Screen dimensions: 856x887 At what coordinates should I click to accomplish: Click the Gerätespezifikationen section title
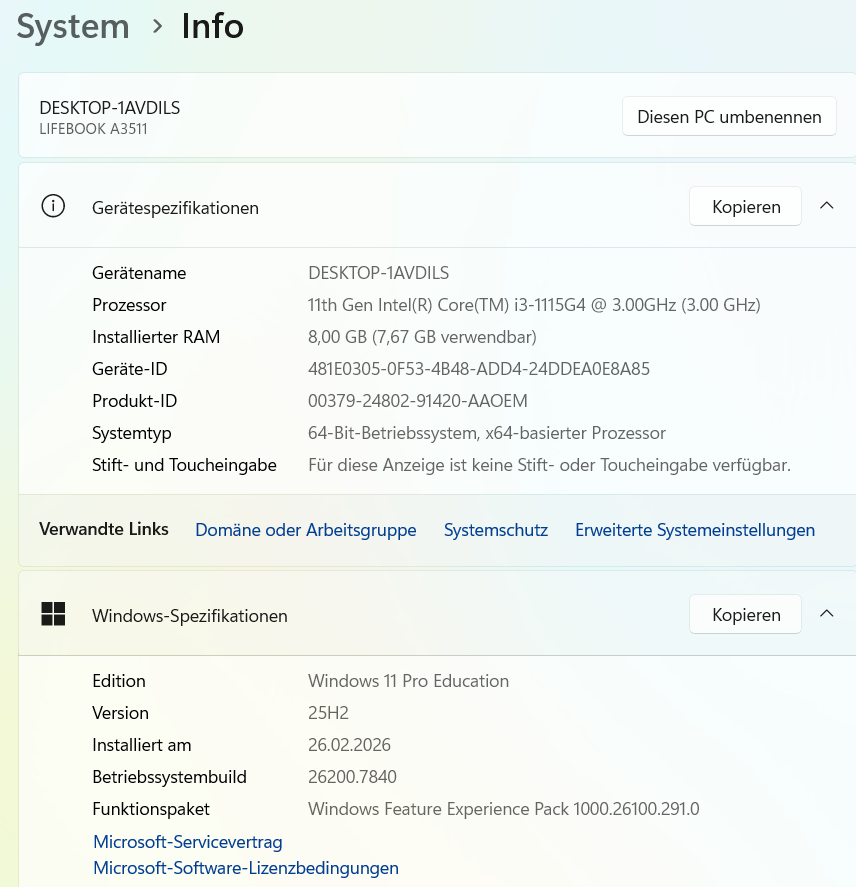click(175, 208)
